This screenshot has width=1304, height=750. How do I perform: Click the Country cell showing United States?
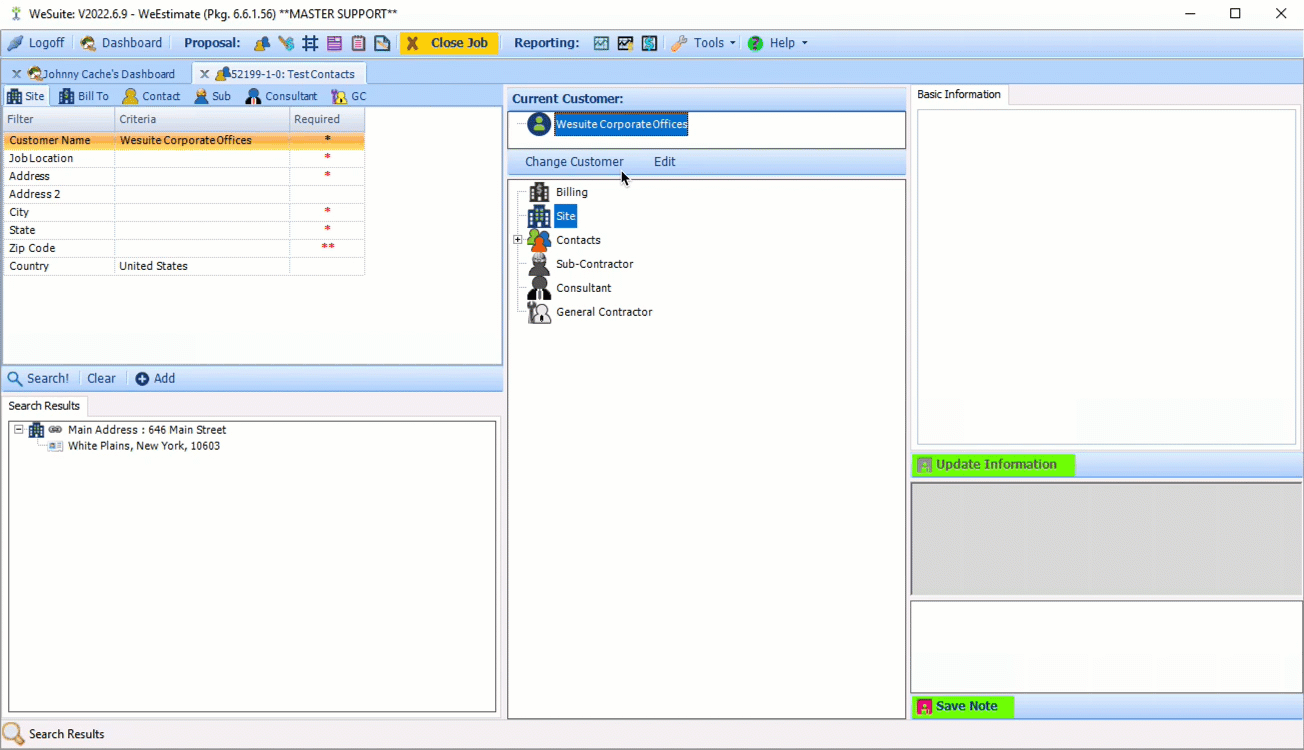pyautogui.click(x=202, y=266)
